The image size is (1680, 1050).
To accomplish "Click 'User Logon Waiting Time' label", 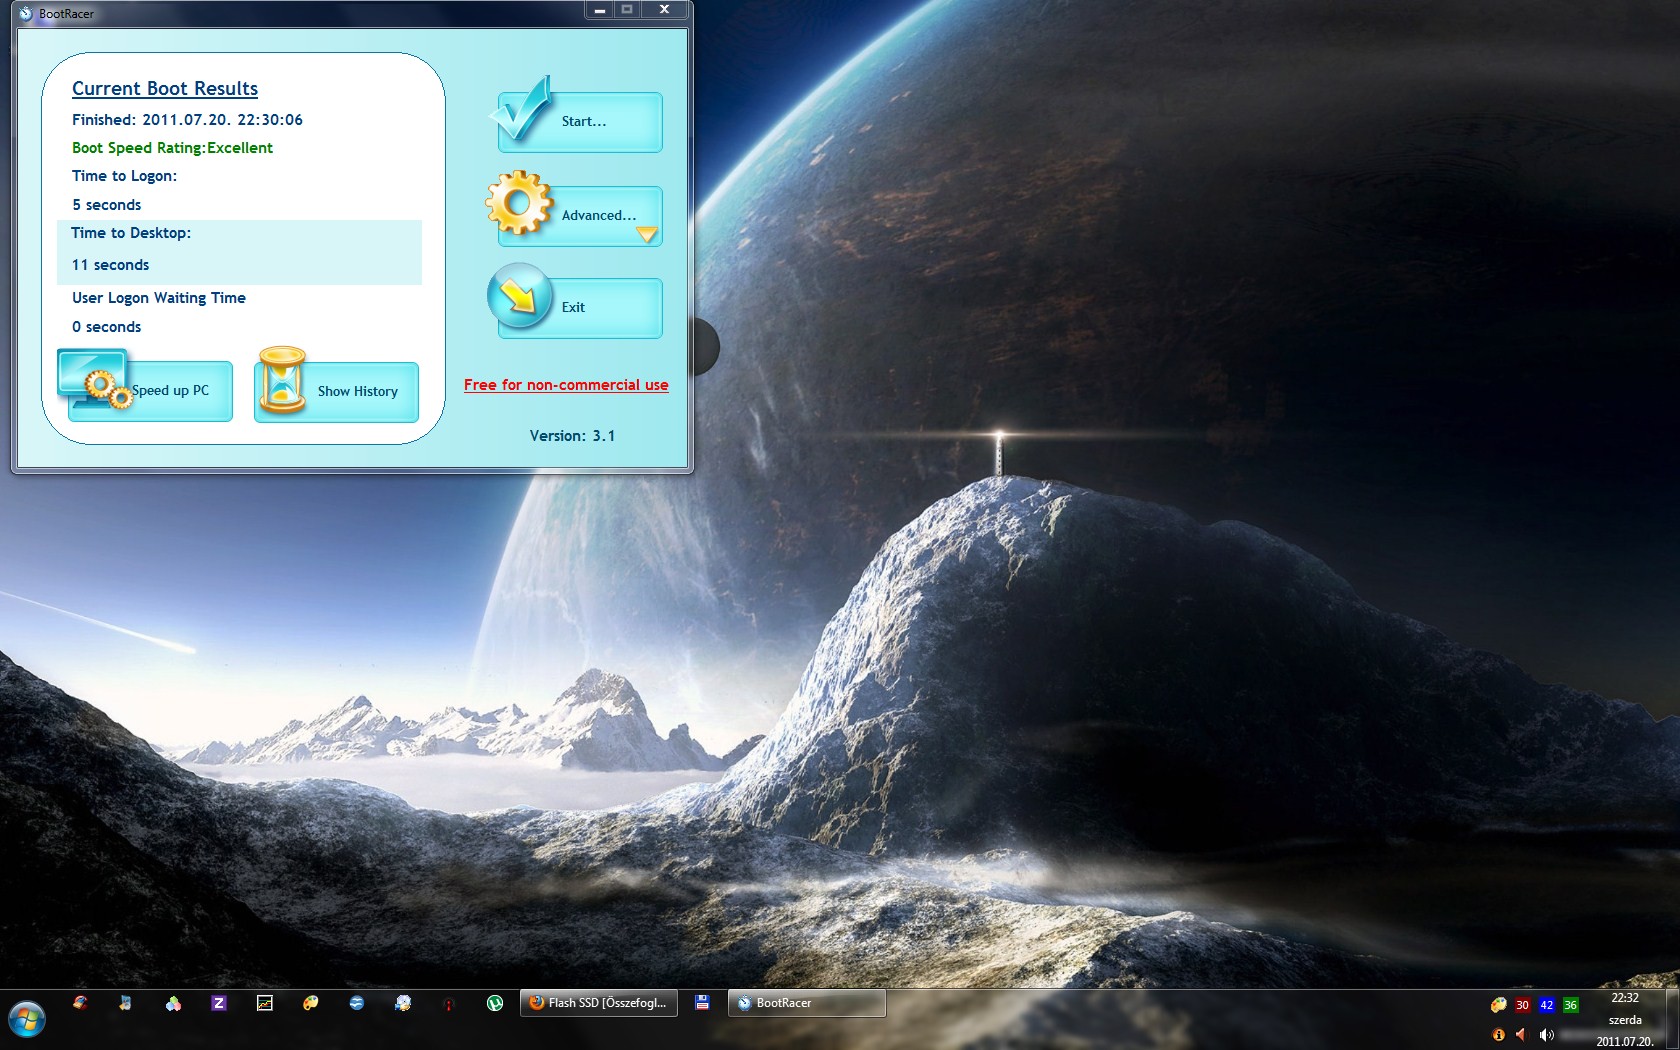I will point(158,298).
